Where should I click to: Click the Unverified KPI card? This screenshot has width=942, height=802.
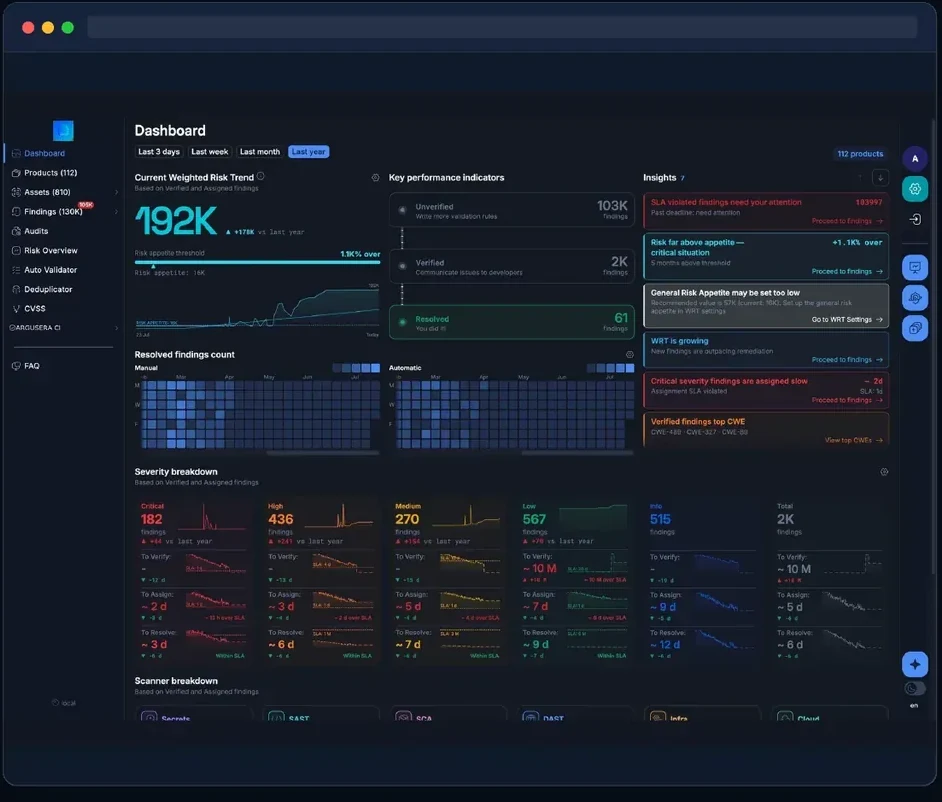pos(512,210)
